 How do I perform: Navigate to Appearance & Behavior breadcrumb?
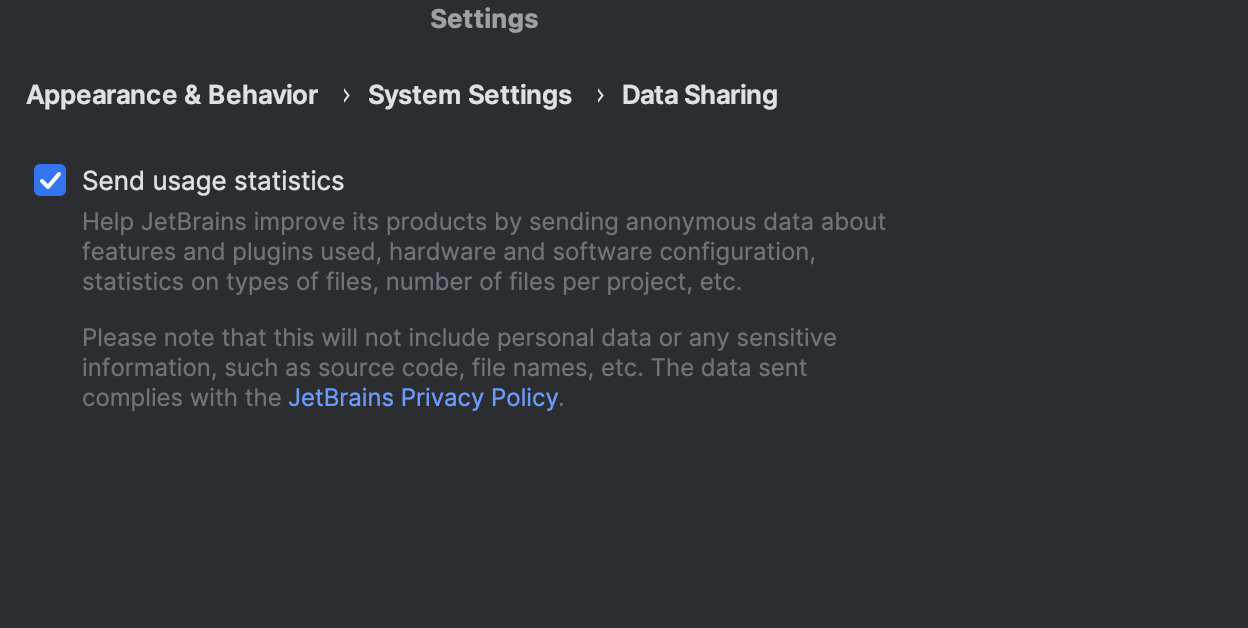click(x=171, y=95)
